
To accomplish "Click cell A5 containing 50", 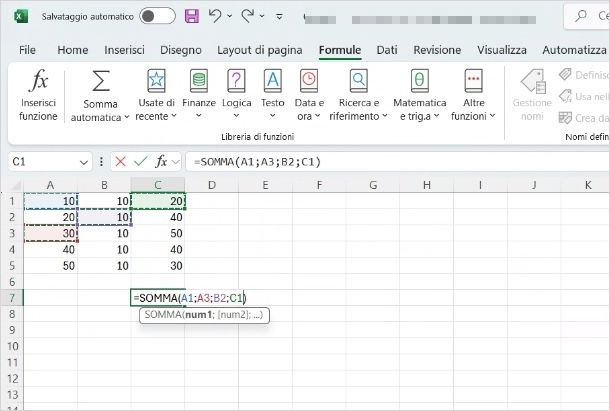I will (51, 266).
